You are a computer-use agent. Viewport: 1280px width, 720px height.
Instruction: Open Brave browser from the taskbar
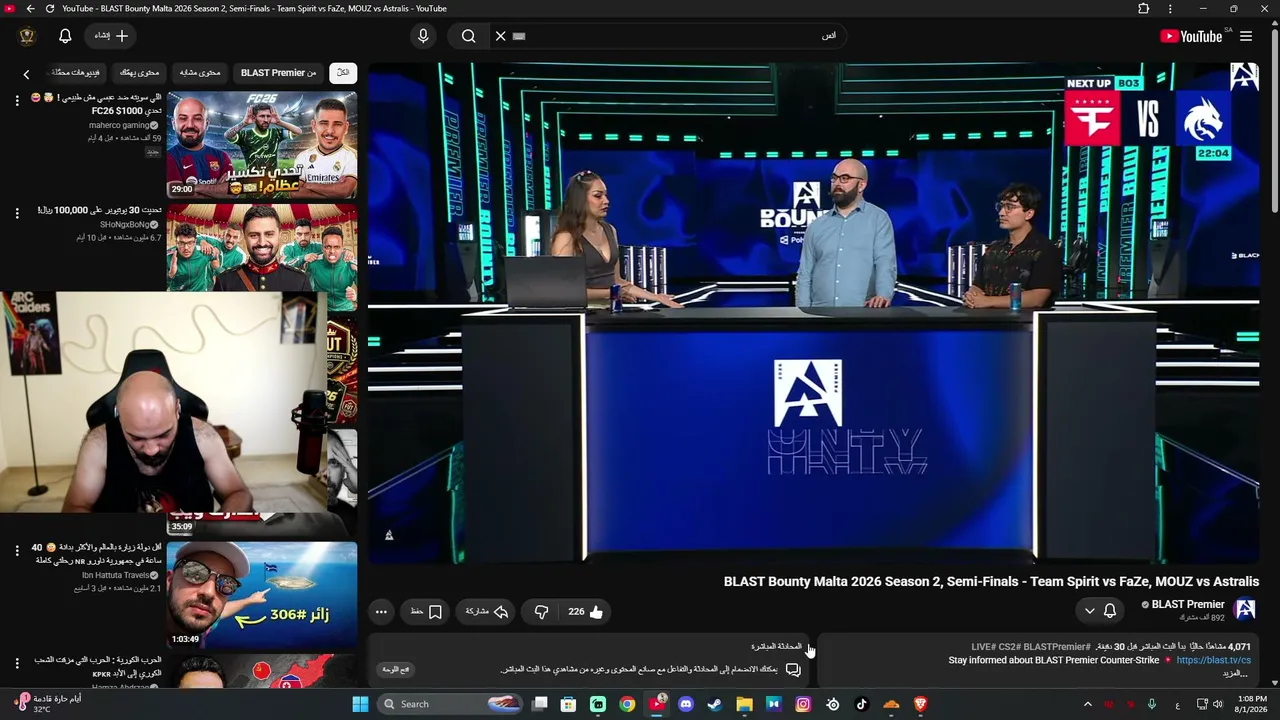(920, 704)
